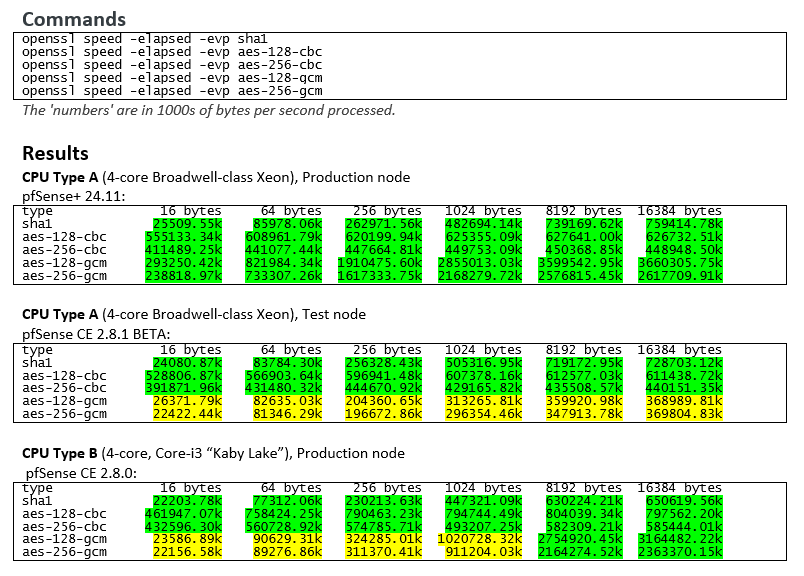Click value 440151.35k in the 2.8.1 BETA table
804x576 pixels.
684,388
